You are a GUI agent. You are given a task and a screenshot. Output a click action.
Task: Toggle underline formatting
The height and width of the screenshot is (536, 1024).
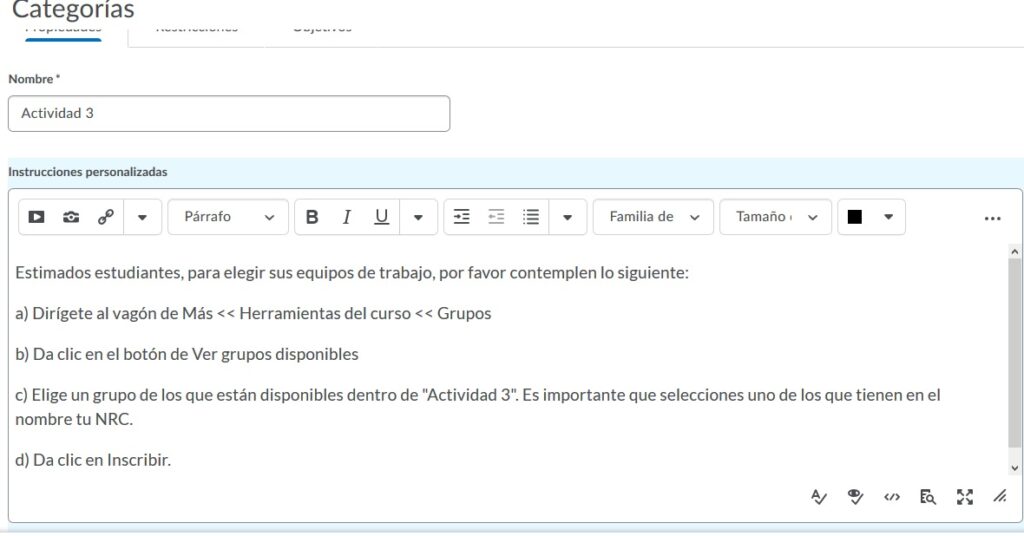[x=381, y=217]
